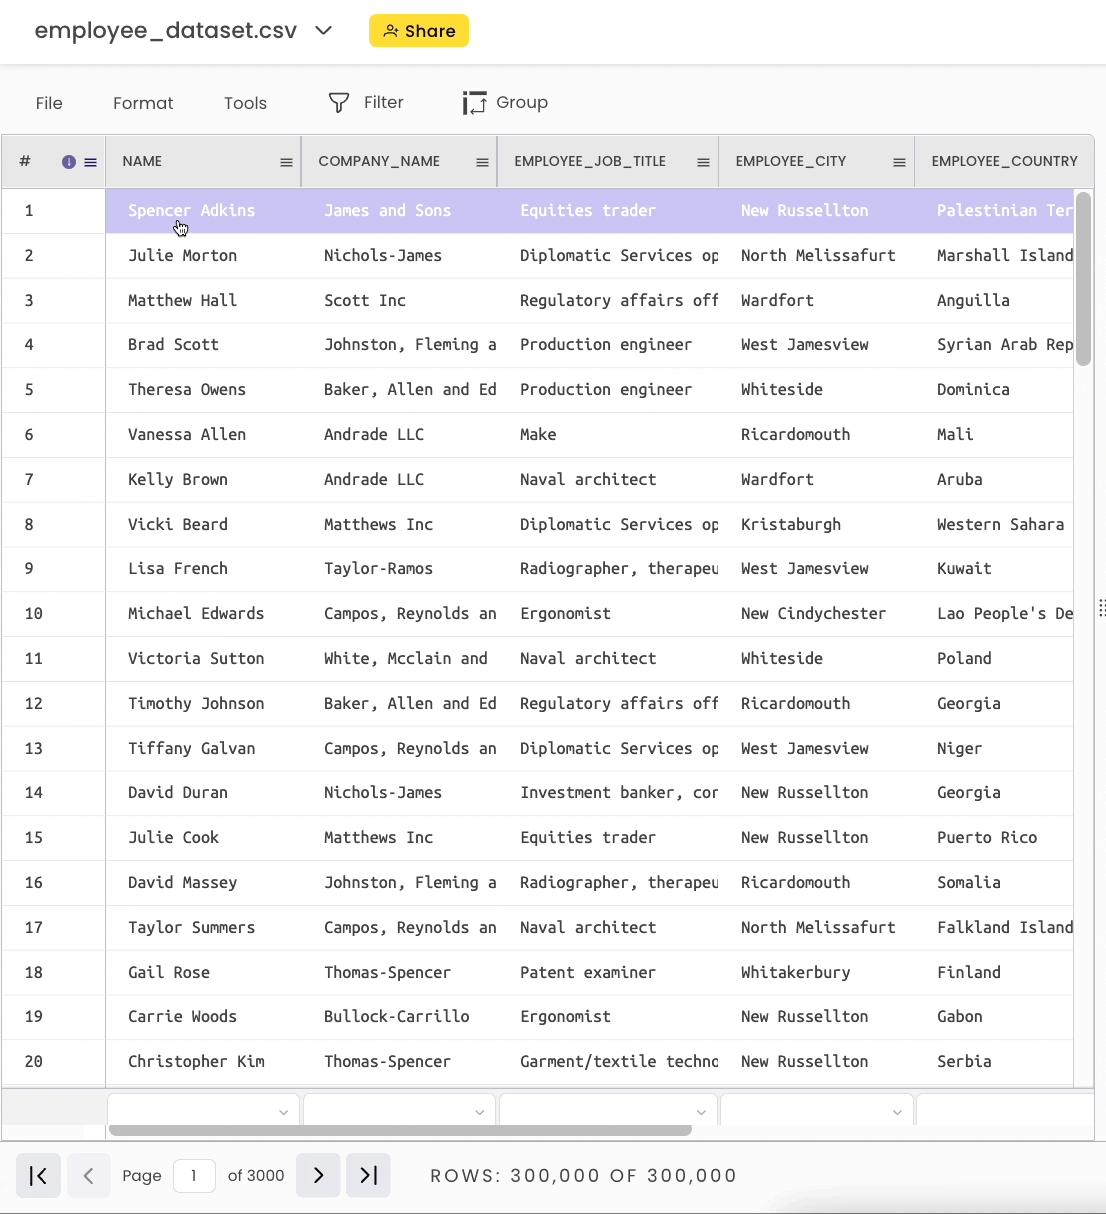Screen dimensions: 1106x1214
Task: Open the COMPANY_NAME column menu icon
Action: click(482, 162)
